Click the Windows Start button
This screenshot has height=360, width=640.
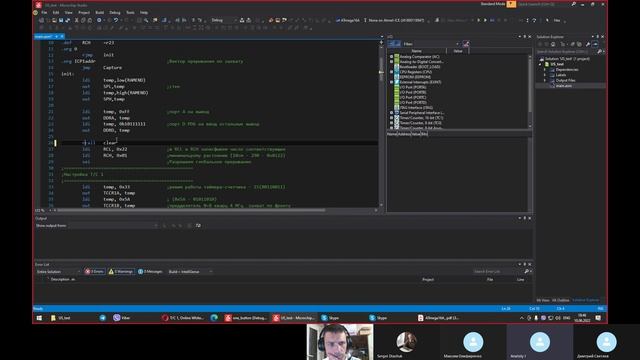[x=39, y=318]
